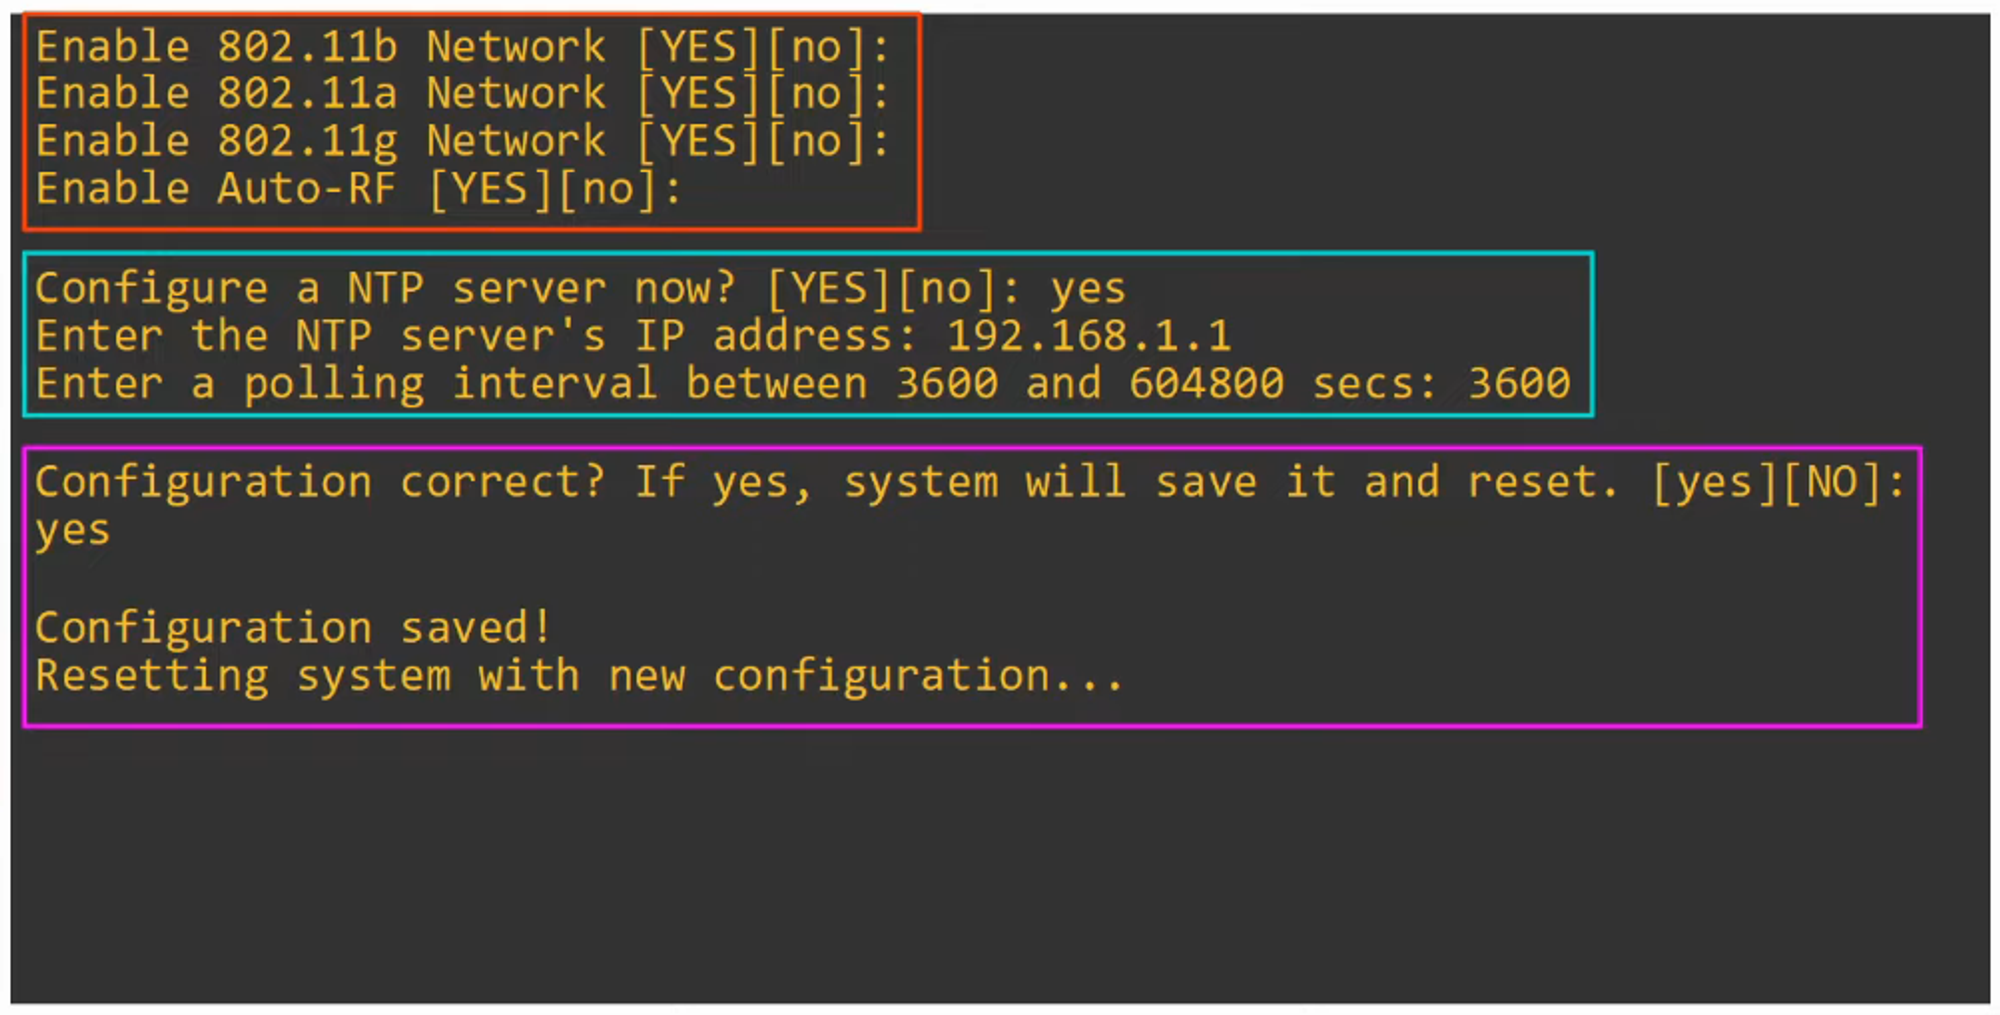
Task: Click the Enable 802.11a Network line
Action: coord(320,94)
